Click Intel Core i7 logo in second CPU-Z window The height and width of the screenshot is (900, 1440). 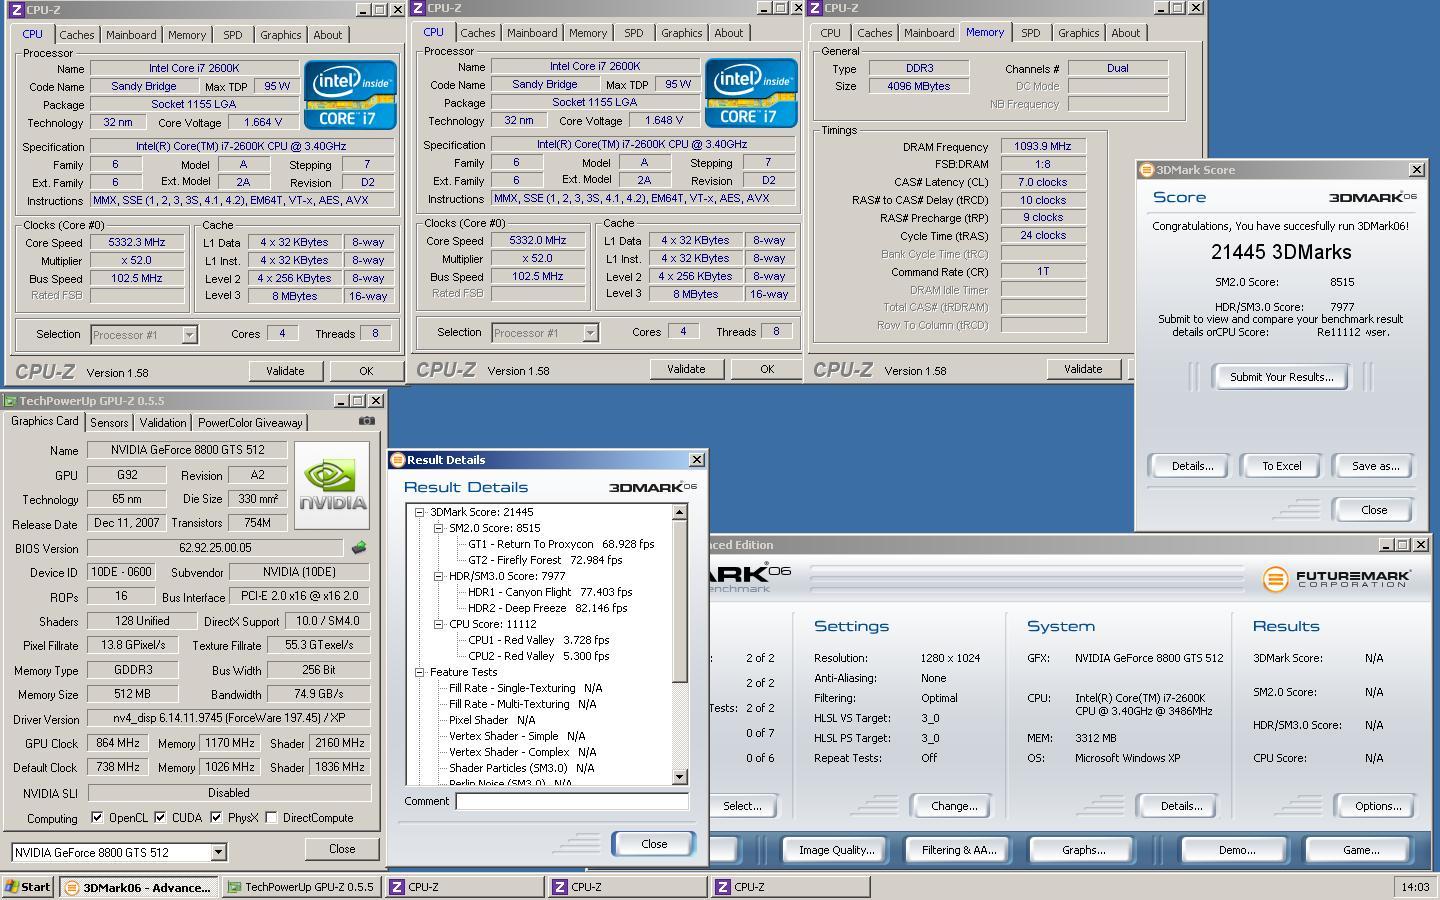pos(751,93)
